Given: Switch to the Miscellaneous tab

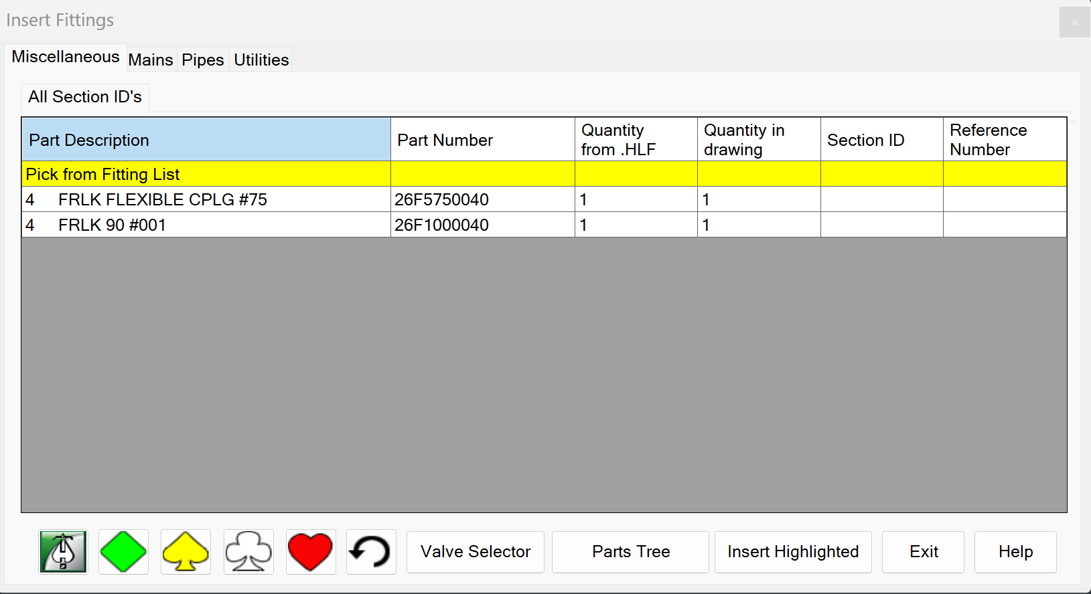Looking at the screenshot, I should tap(65, 57).
